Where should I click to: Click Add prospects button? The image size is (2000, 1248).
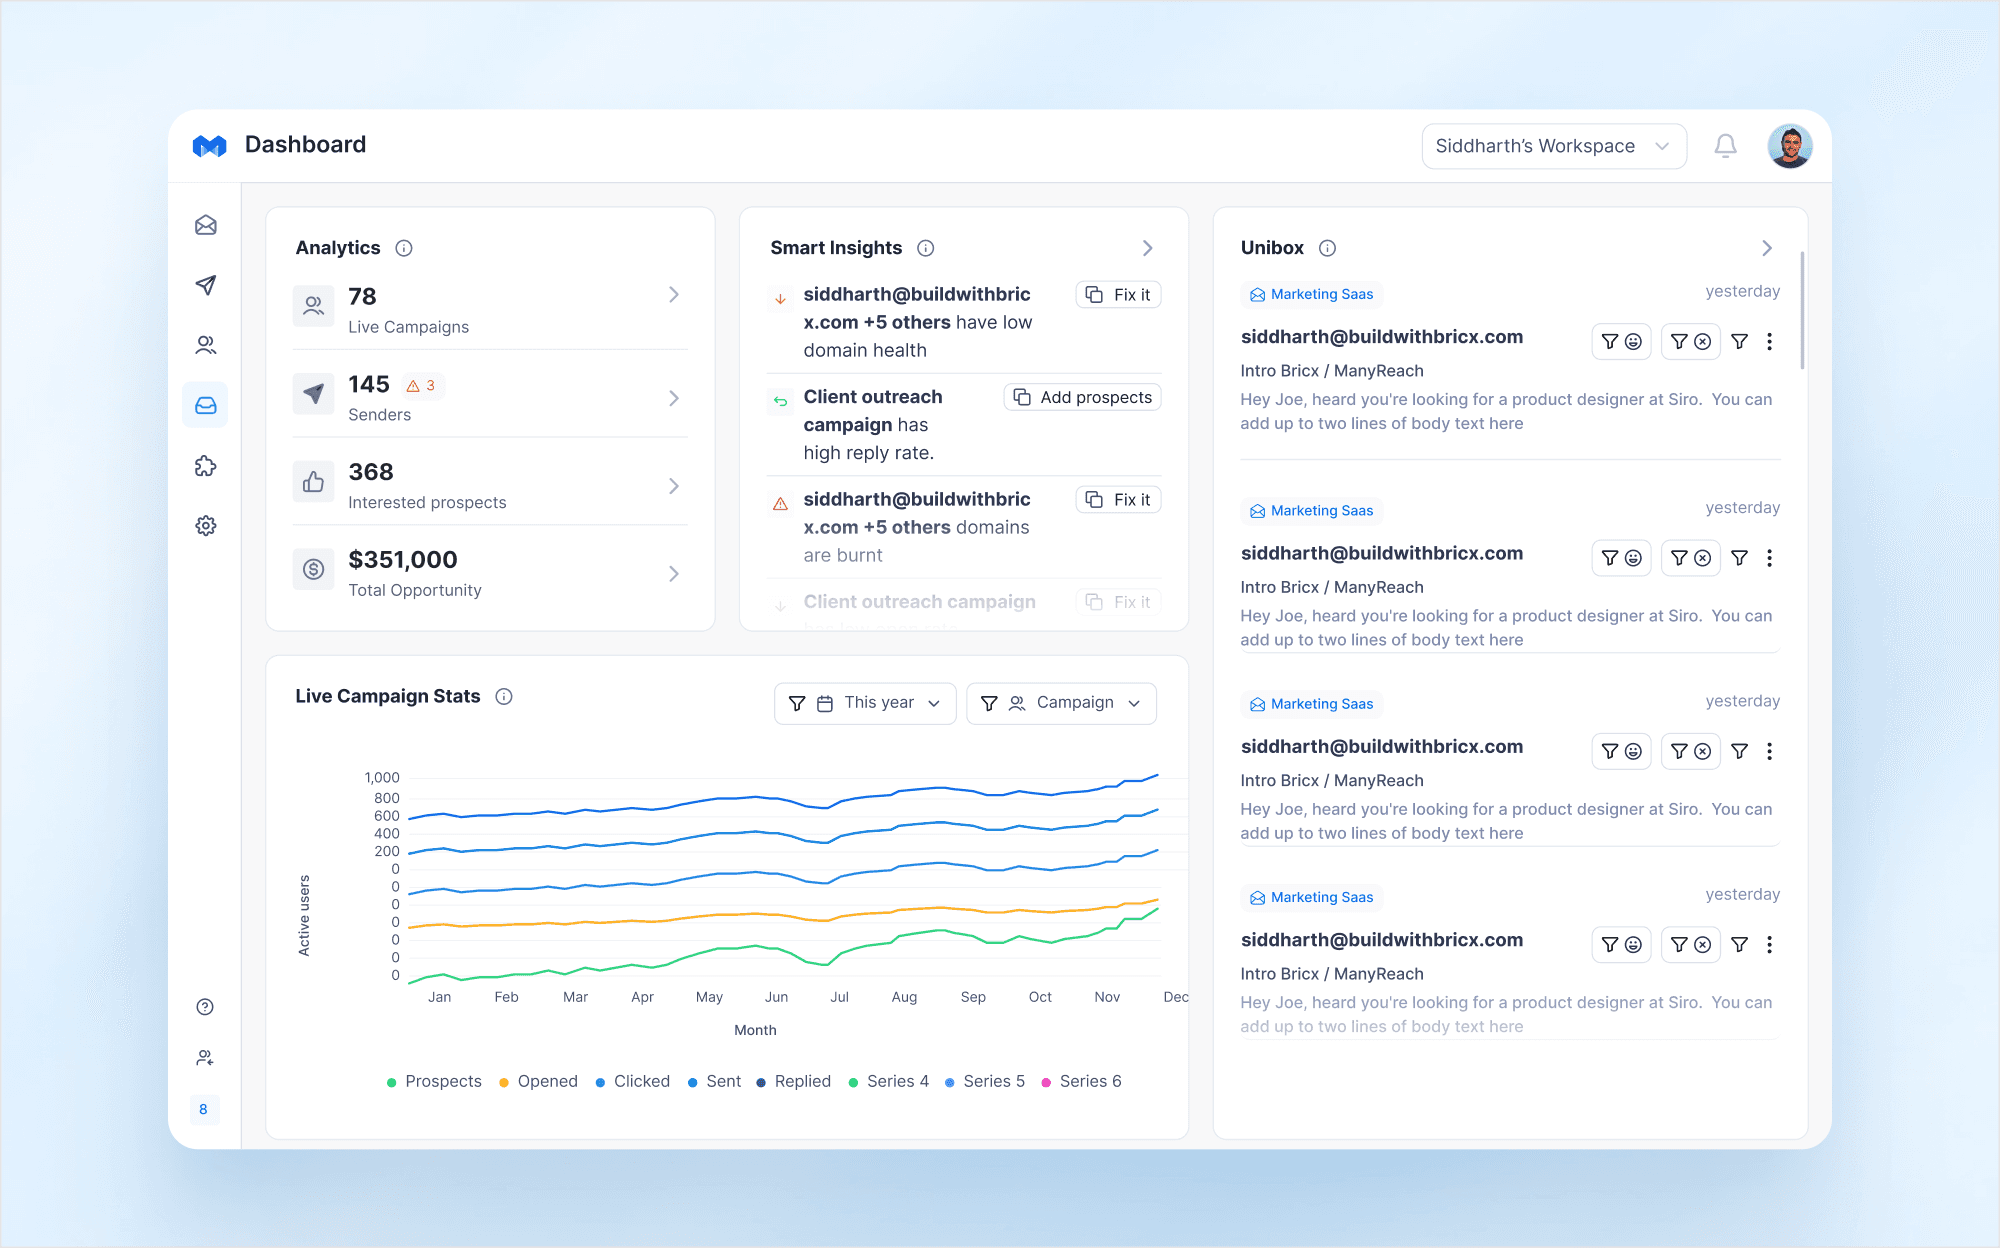[x=1082, y=397]
